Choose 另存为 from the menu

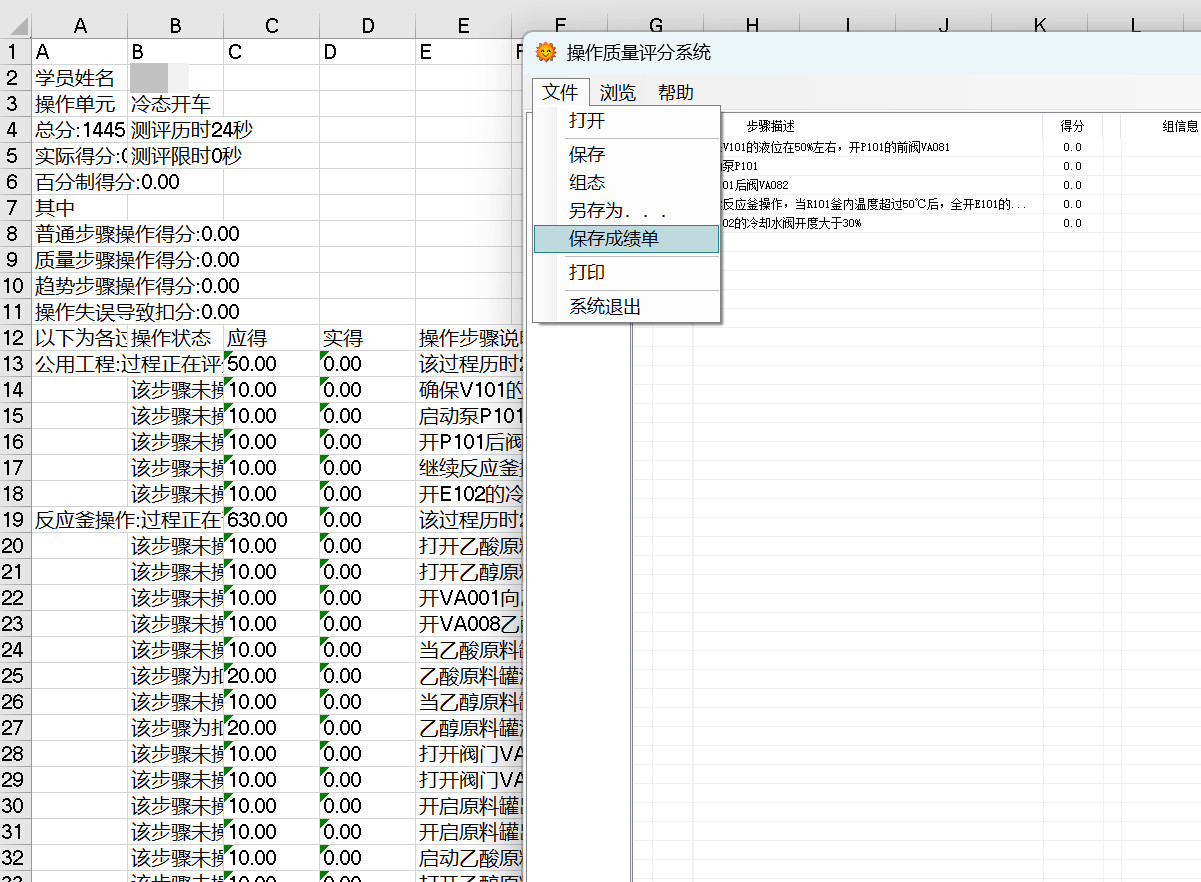(x=617, y=211)
